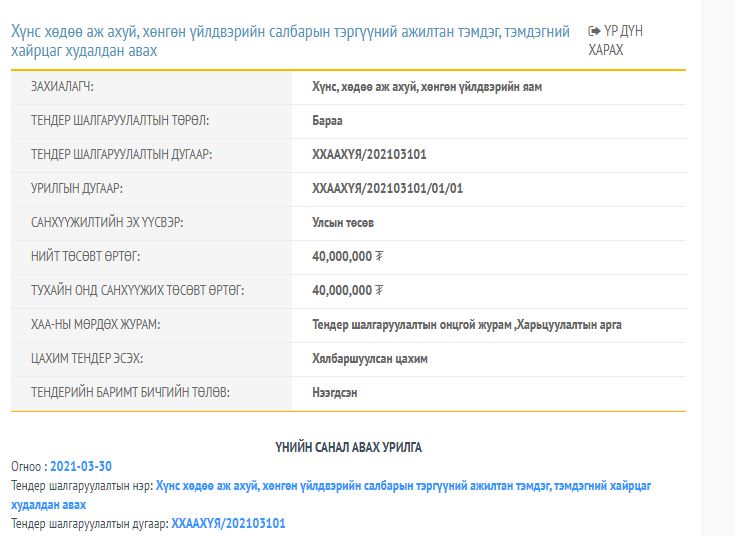The height and width of the screenshot is (536, 735).
Task: Select the ТЕНДЕР ШАЛГАРУУЛАЛТЫН ТӨРӨЛ label
Action: pos(121,121)
